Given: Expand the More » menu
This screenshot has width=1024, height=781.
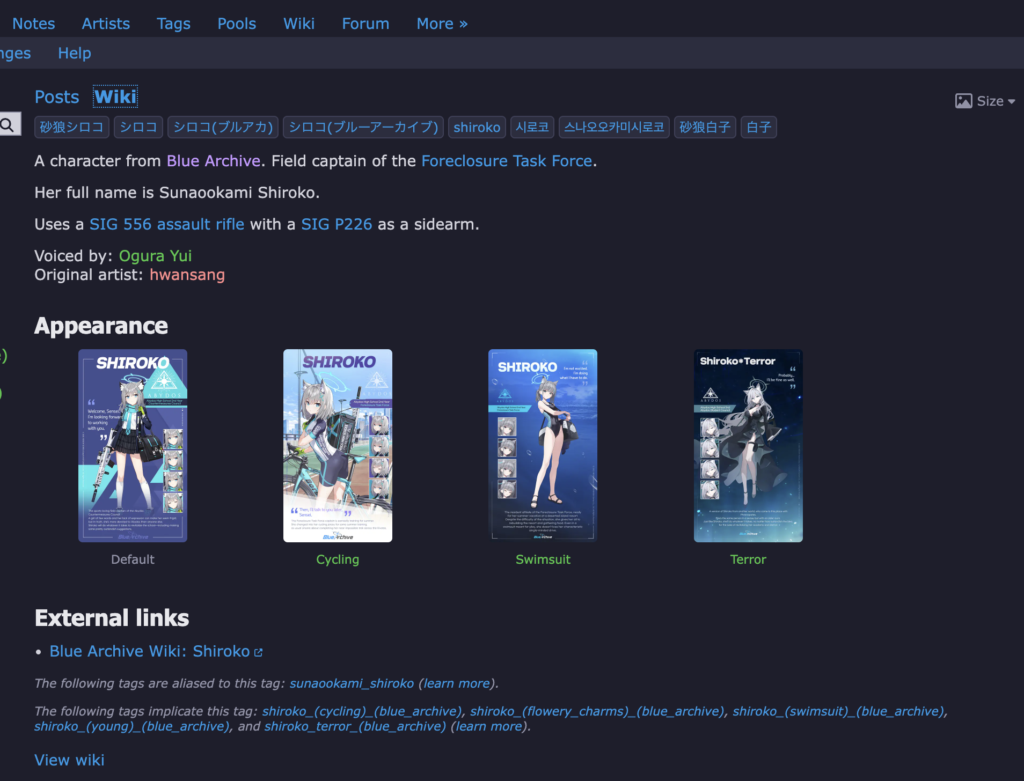Looking at the screenshot, I should 442,24.
